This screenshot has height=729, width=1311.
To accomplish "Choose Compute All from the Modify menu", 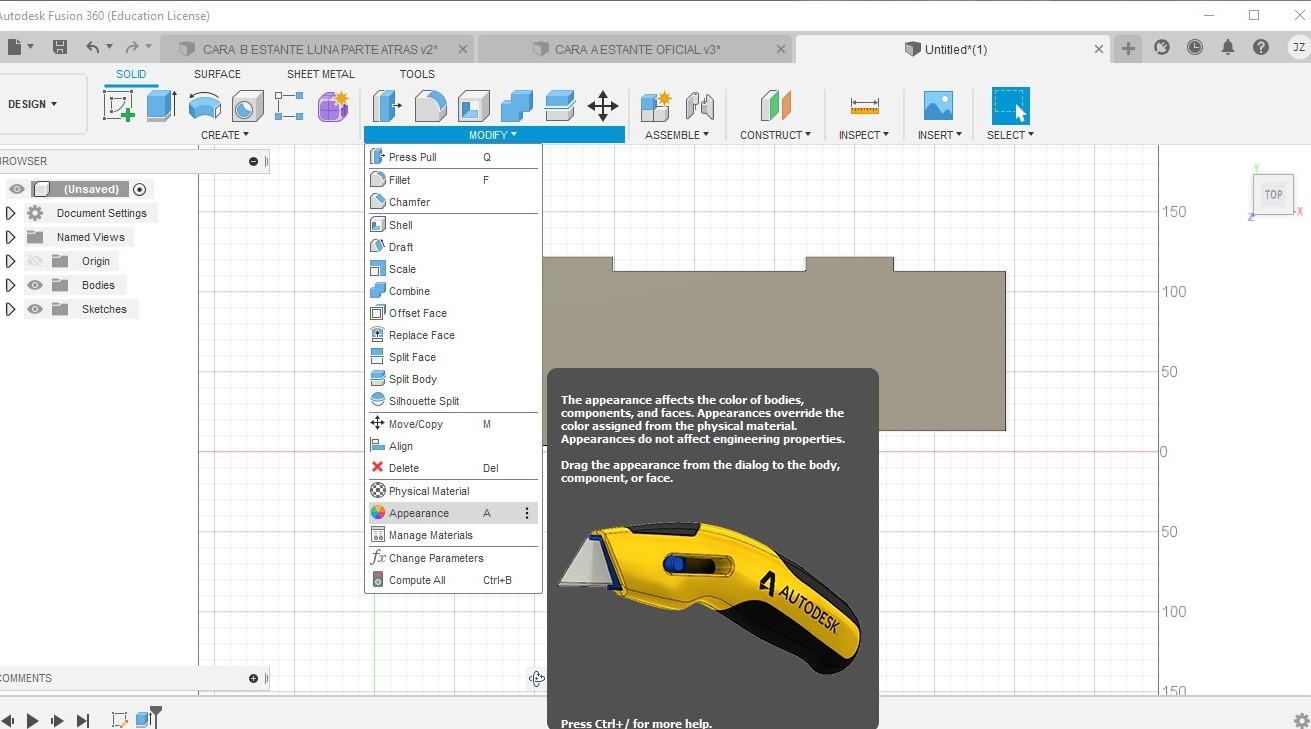I will click(453, 580).
